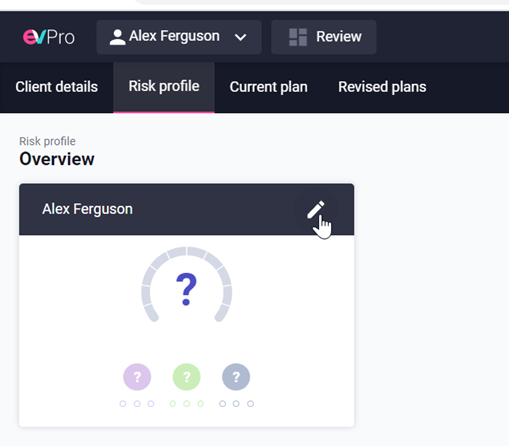Switch to the Current plan tab
The width and height of the screenshot is (509, 446).
(268, 87)
